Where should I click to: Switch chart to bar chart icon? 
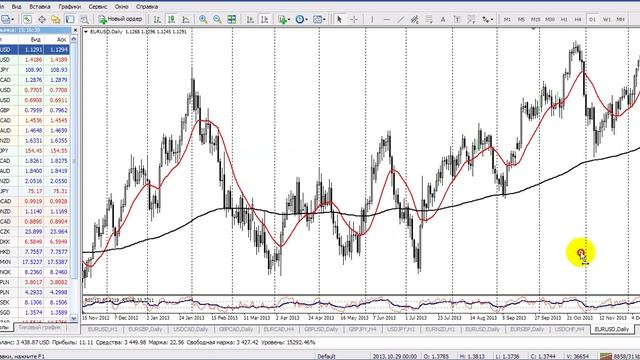[157, 19]
